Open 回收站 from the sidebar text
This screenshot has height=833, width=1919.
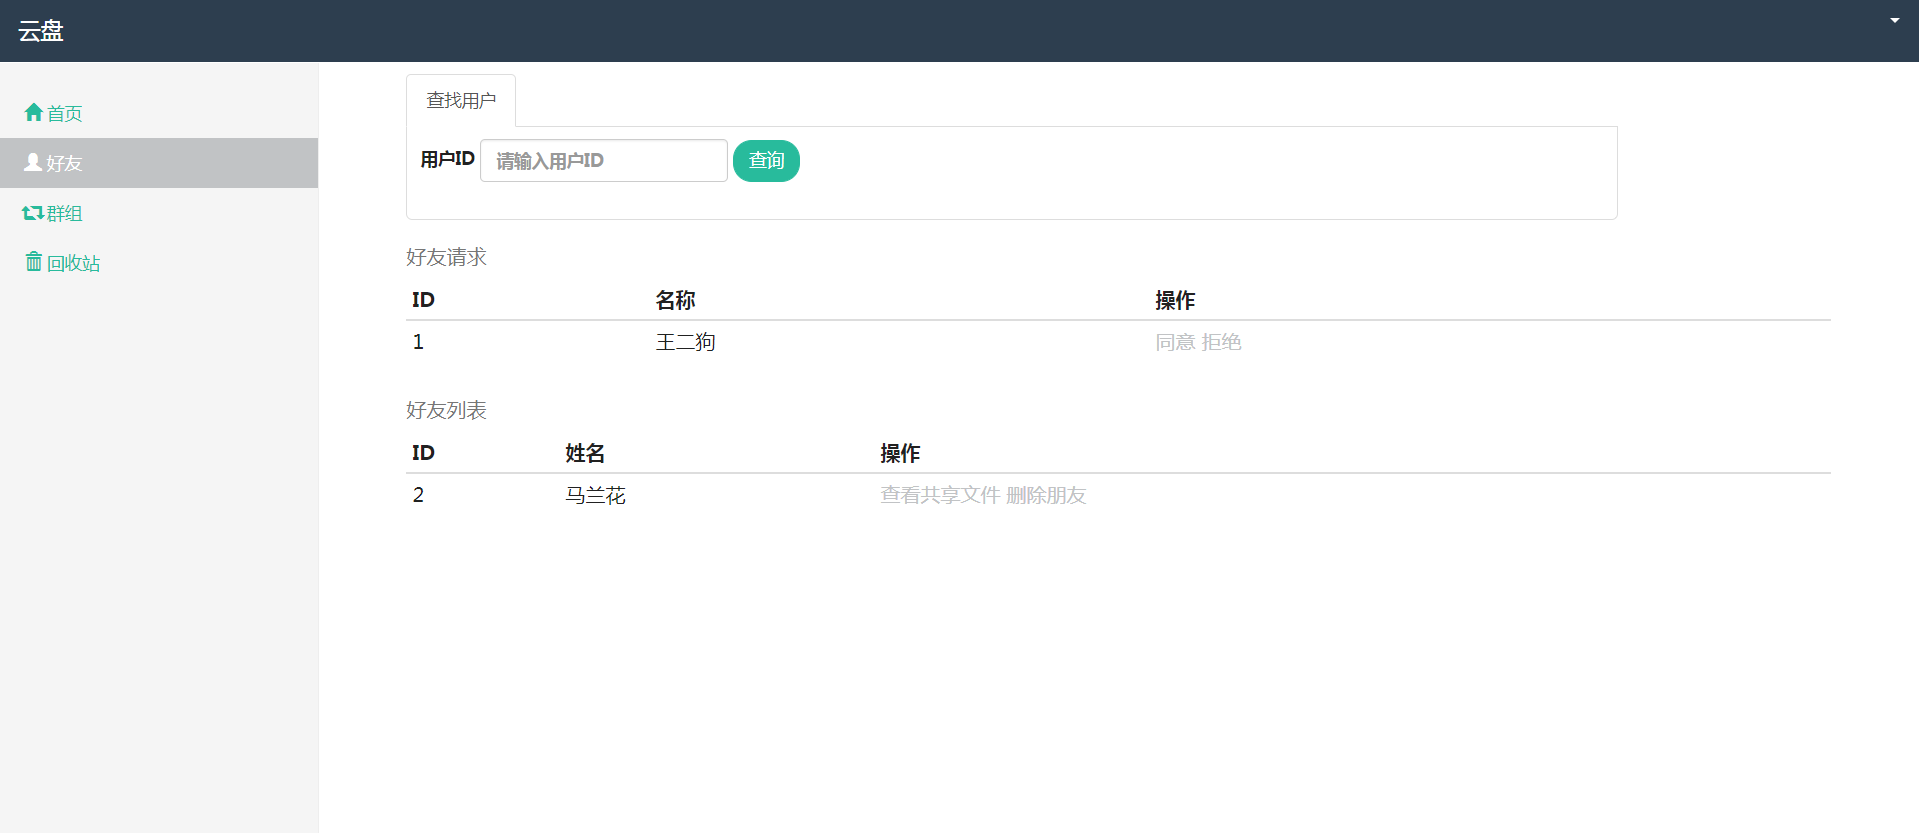(x=74, y=264)
